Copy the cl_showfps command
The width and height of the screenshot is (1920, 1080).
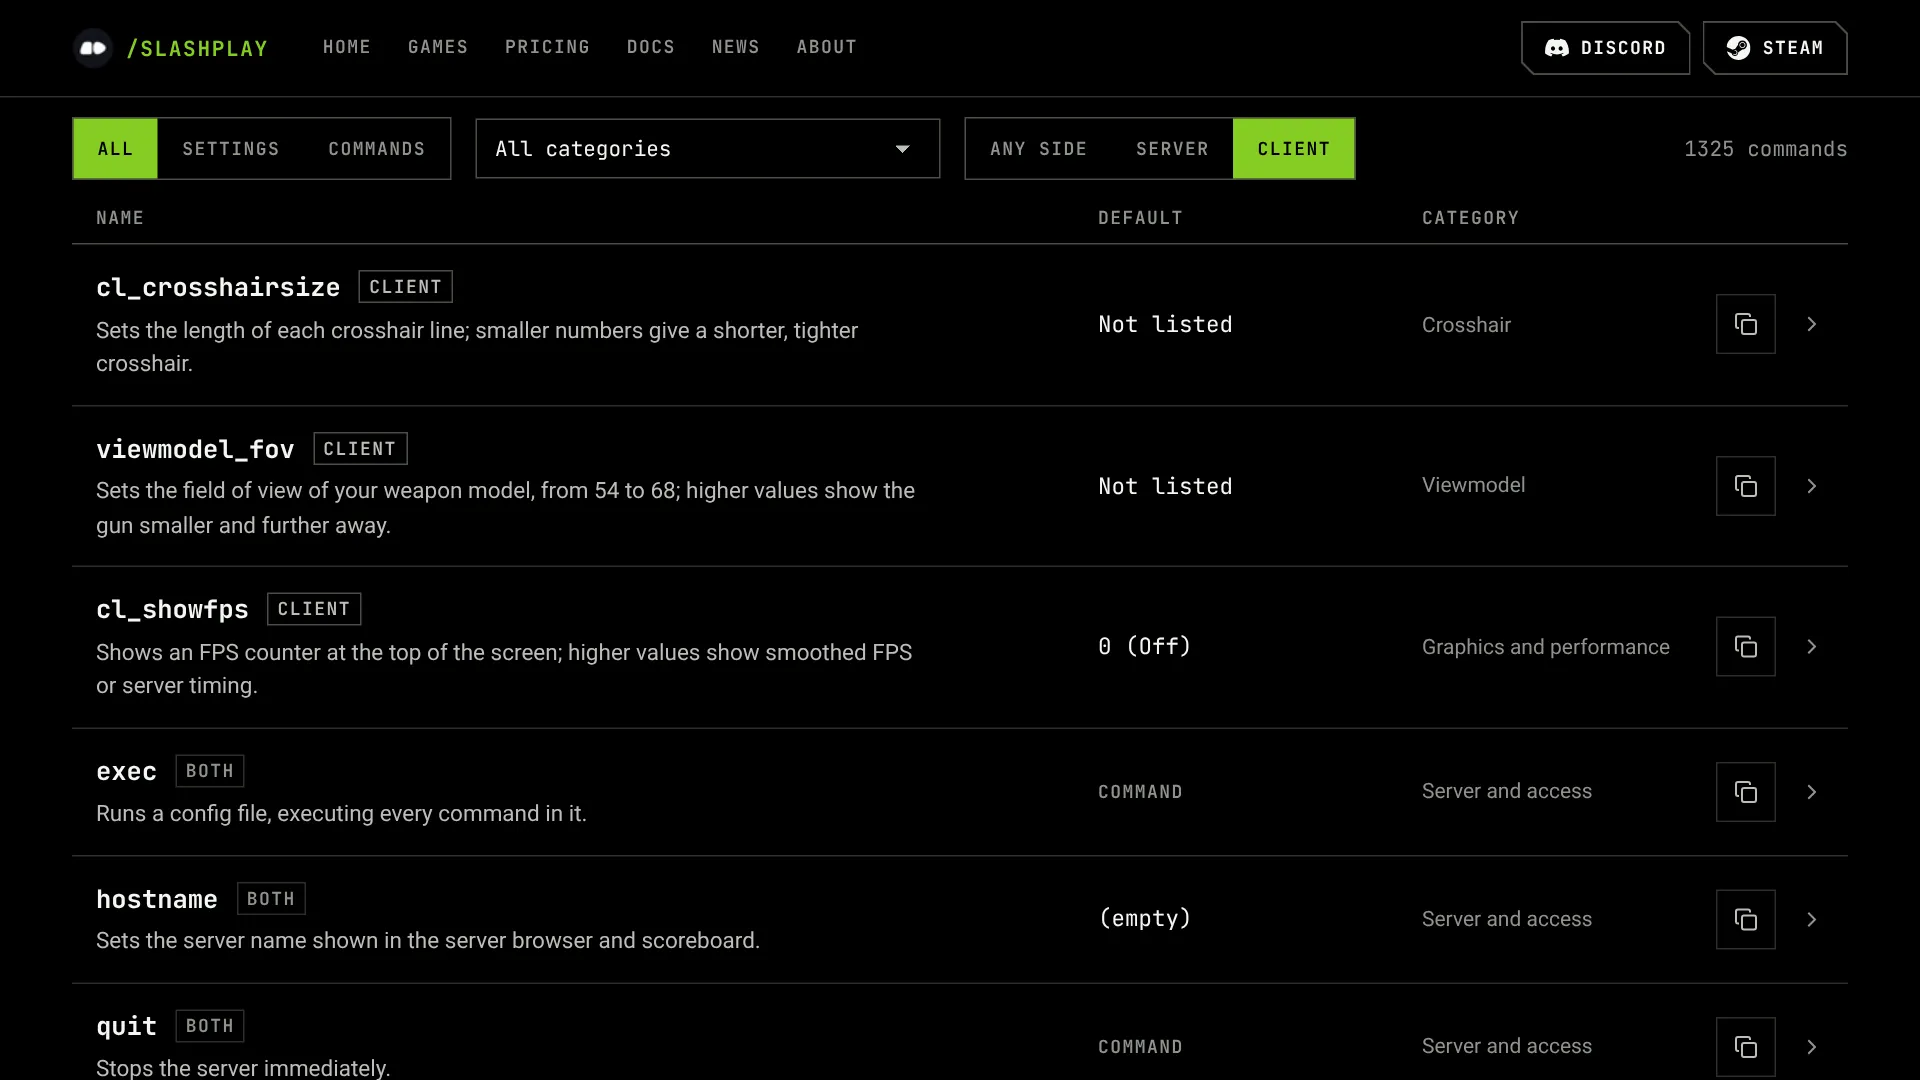click(x=1745, y=647)
